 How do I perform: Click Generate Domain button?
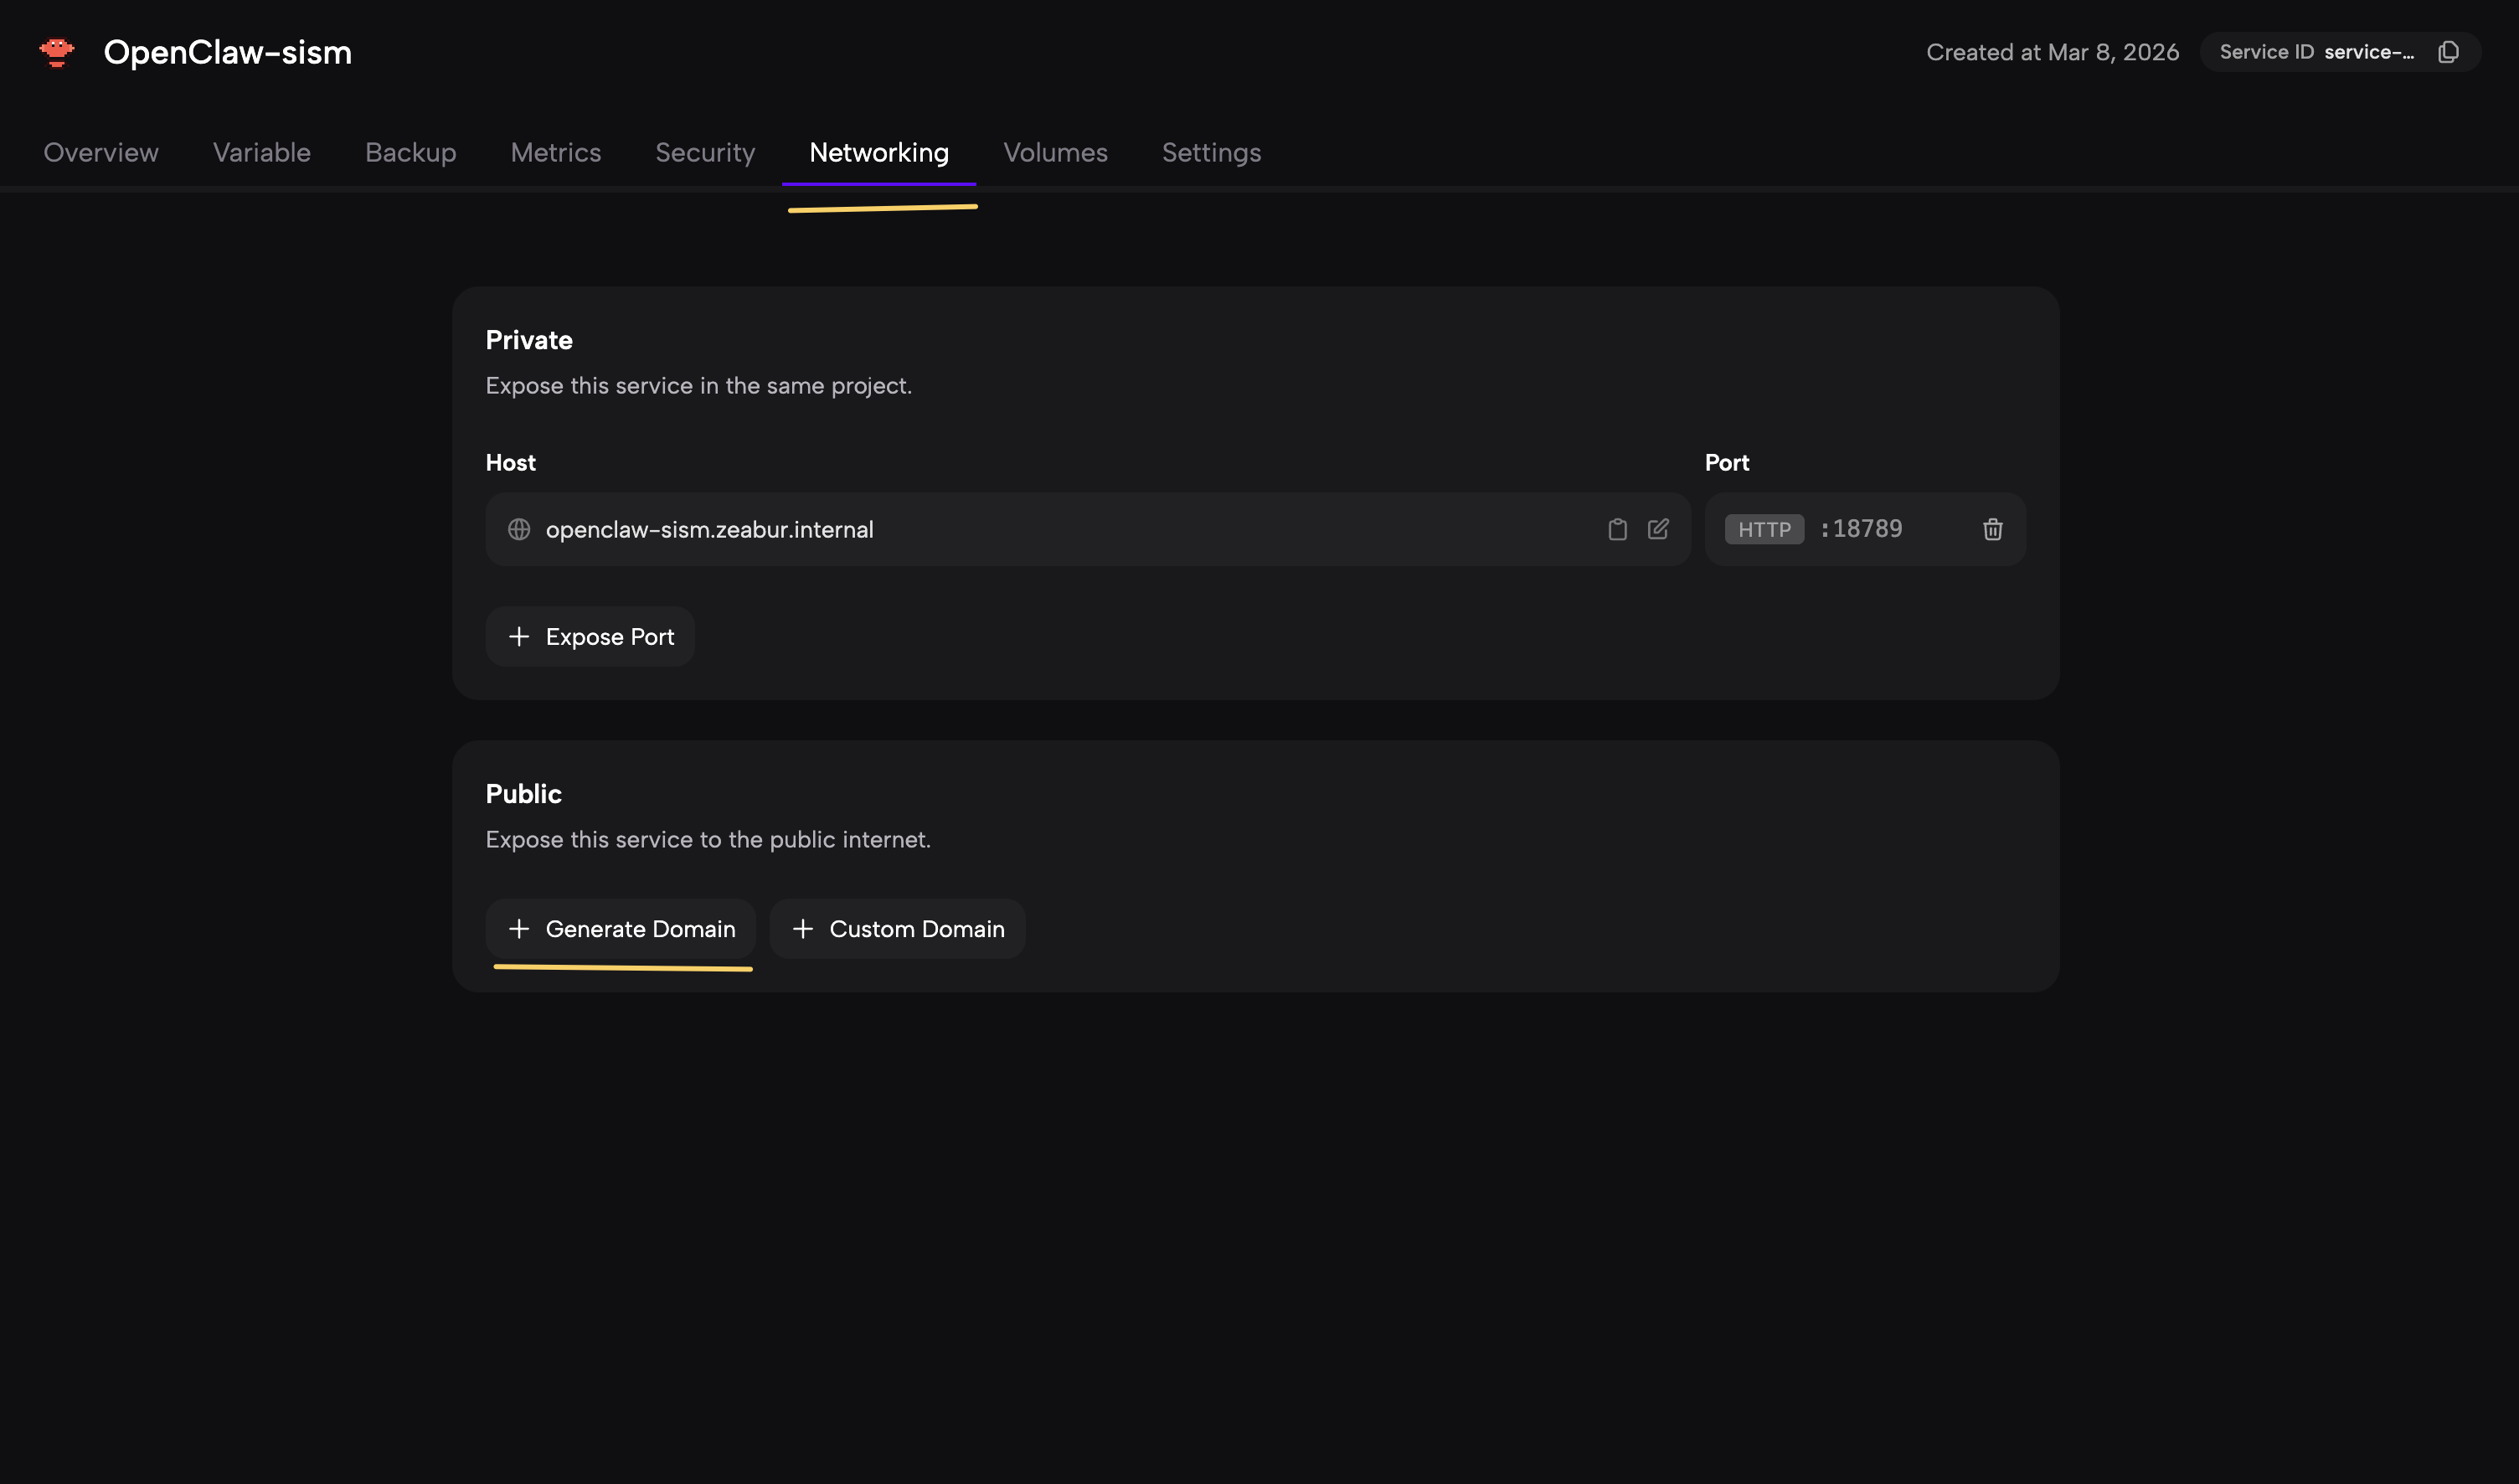point(621,929)
